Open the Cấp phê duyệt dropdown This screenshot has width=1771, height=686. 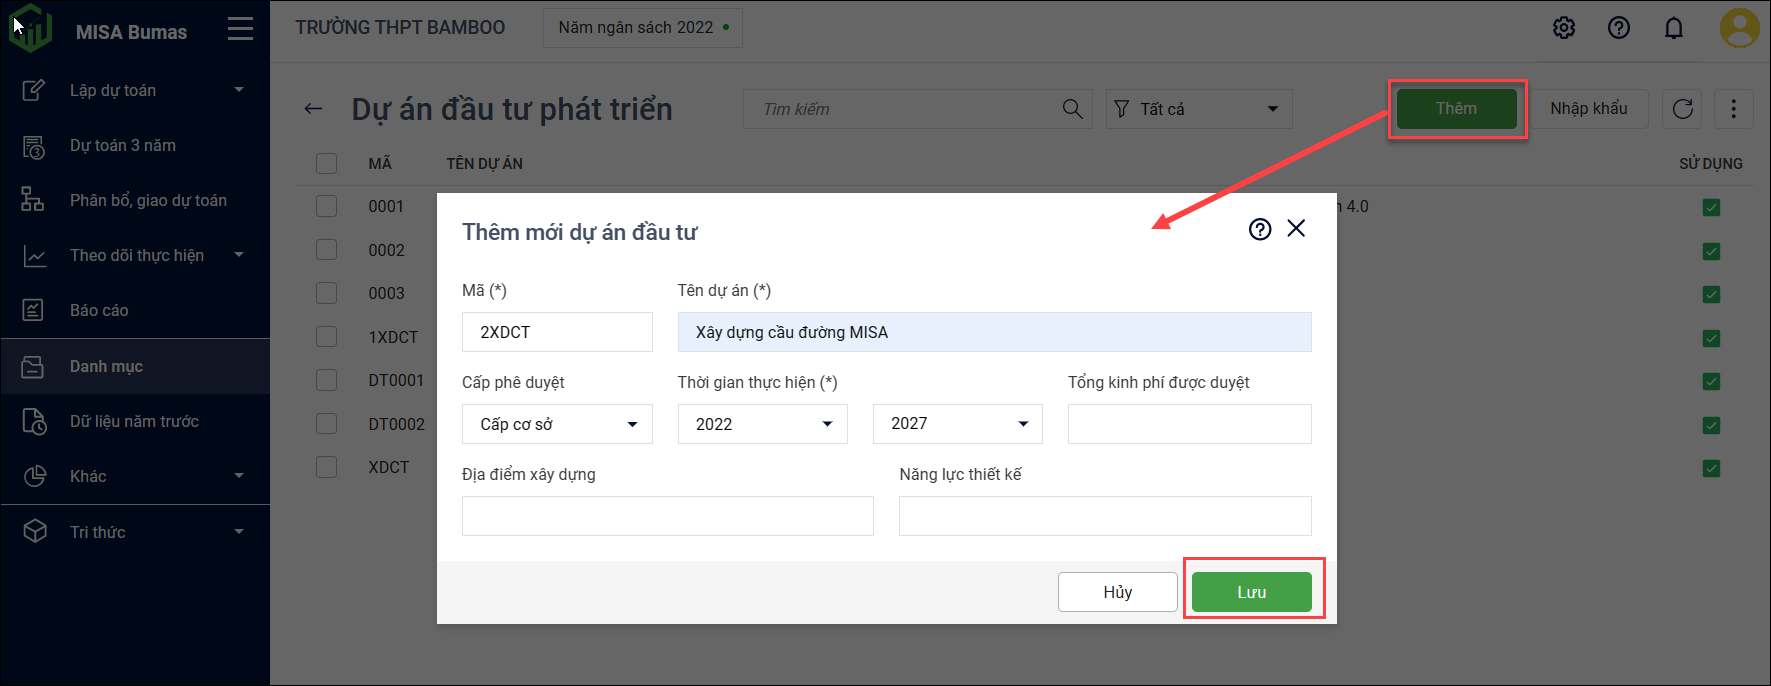click(x=557, y=424)
